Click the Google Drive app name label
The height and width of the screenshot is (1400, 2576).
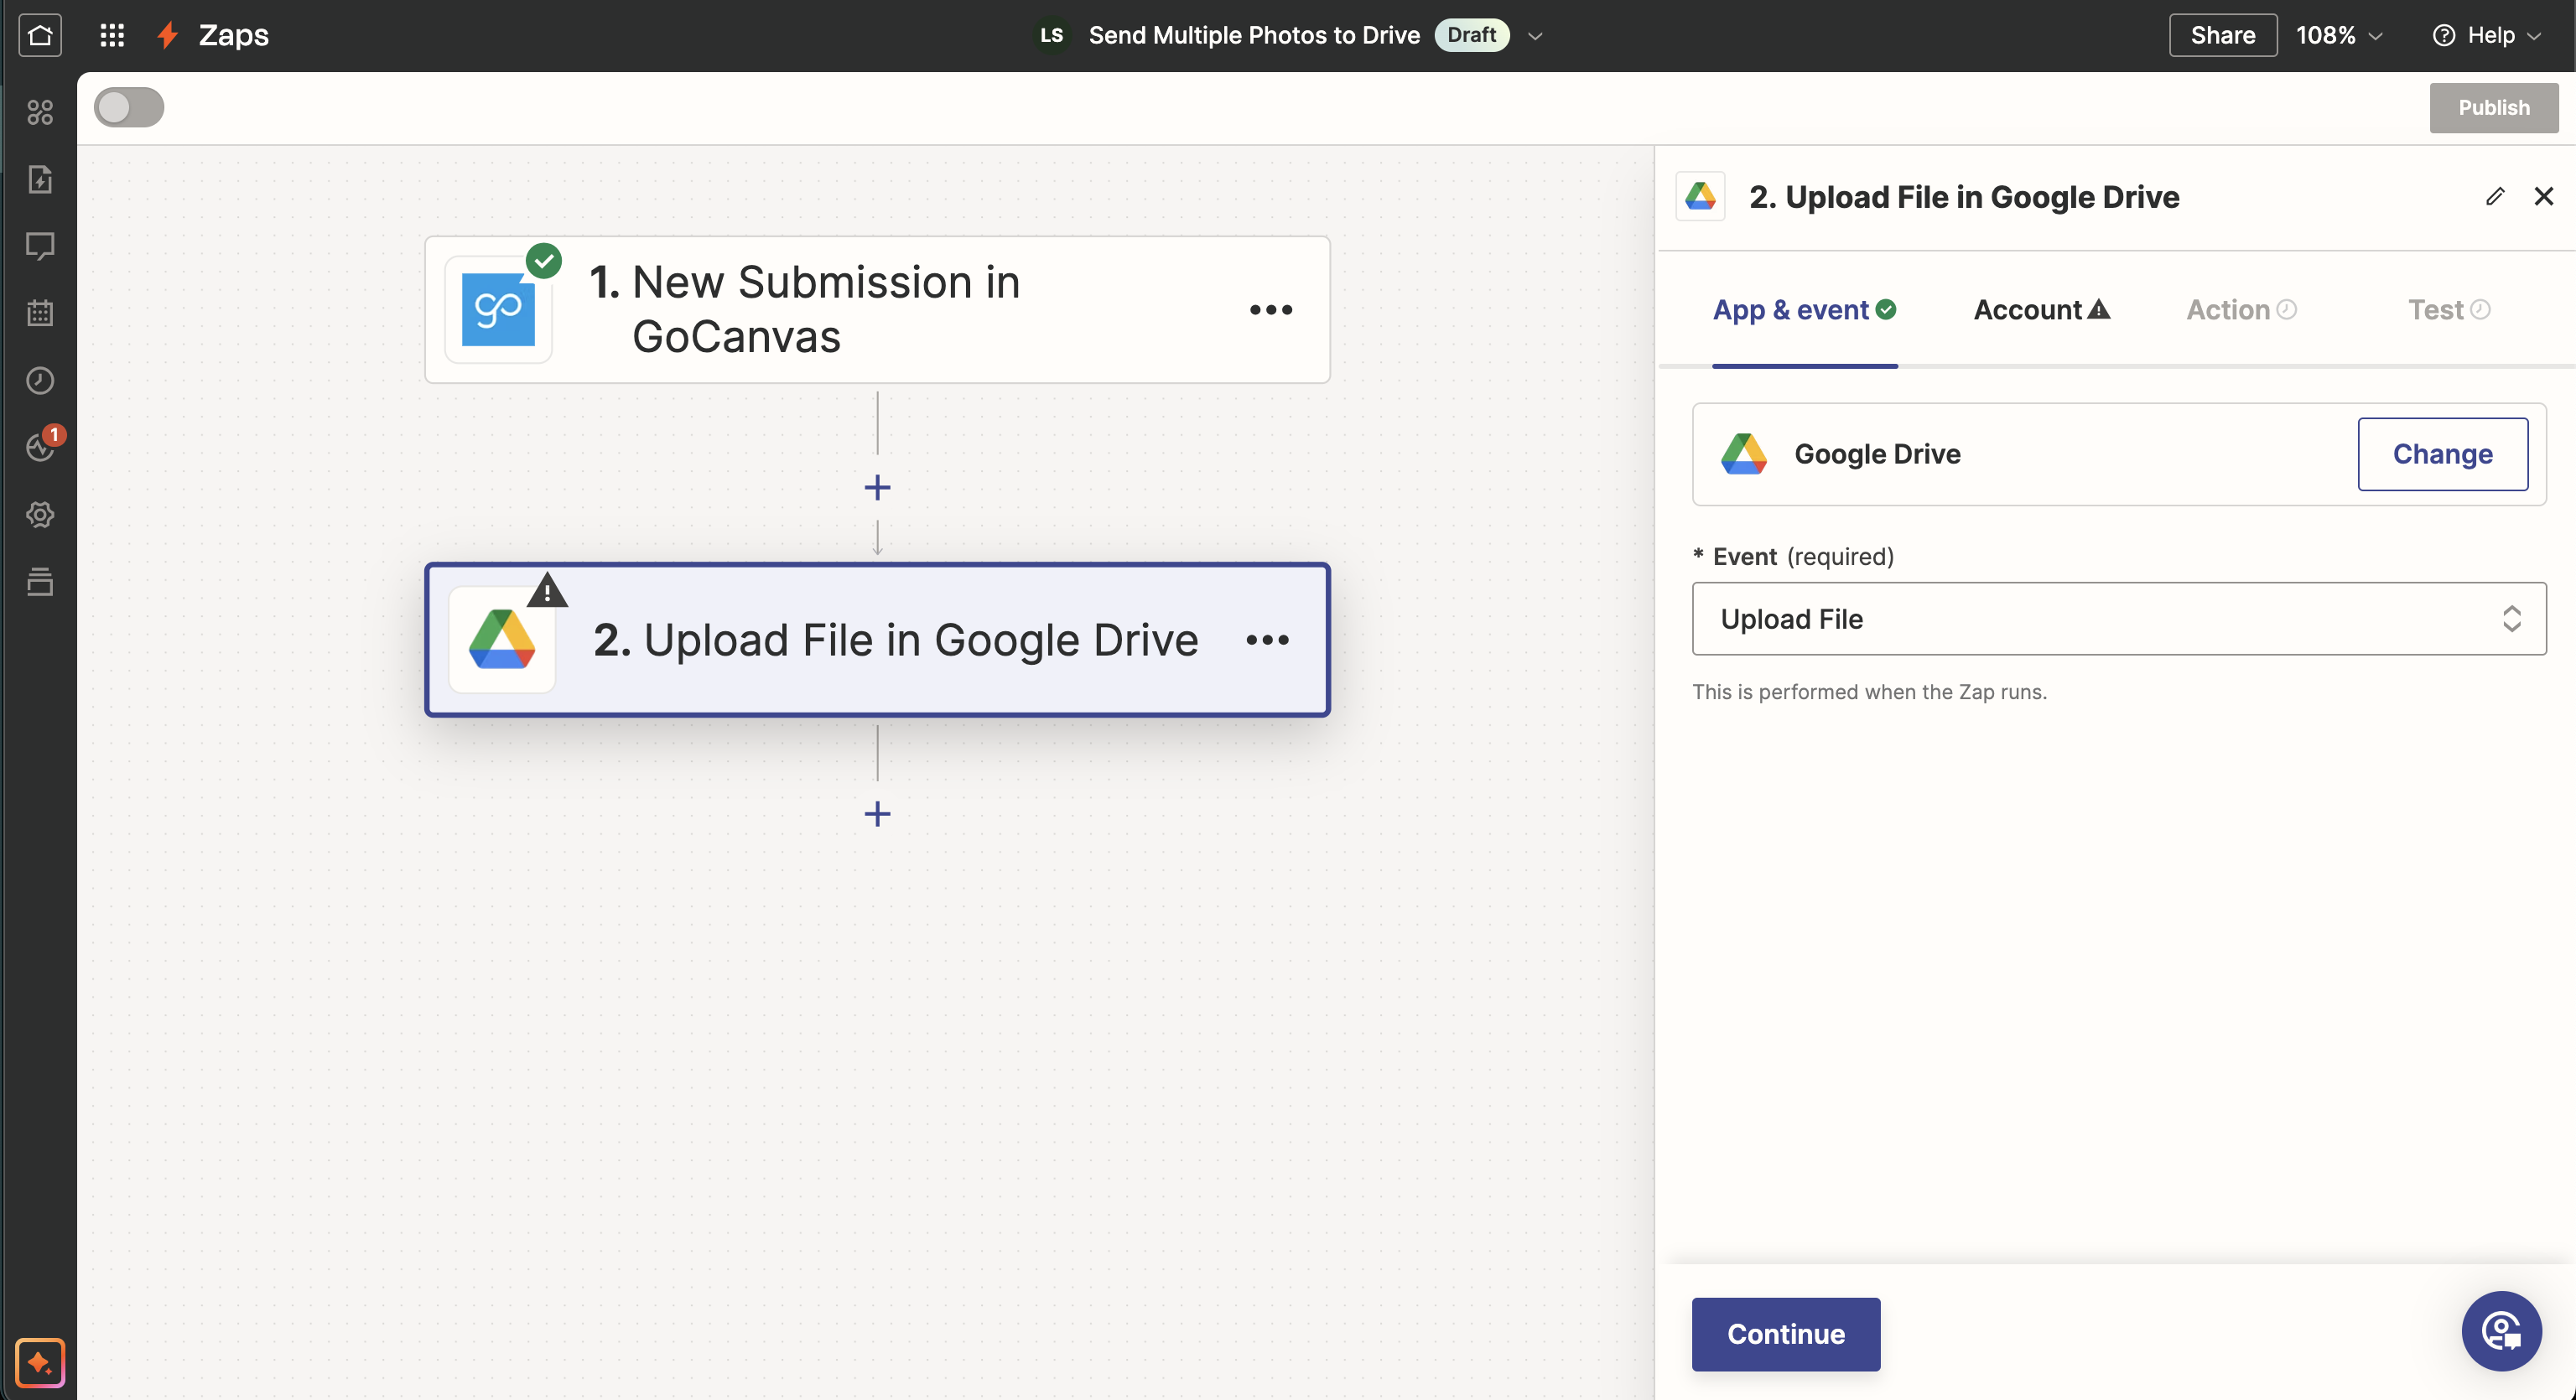click(x=1877, y=454)
